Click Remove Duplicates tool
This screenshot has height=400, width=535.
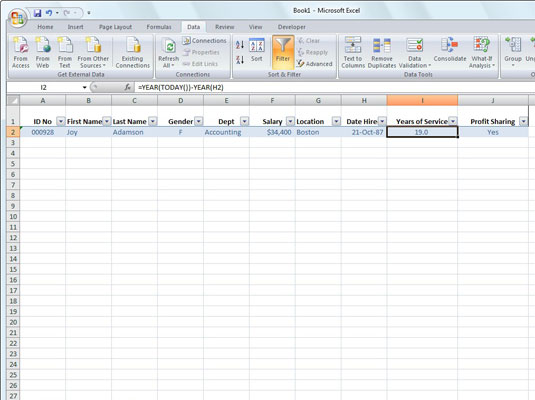pyautogui.click(x=382, y=53)
